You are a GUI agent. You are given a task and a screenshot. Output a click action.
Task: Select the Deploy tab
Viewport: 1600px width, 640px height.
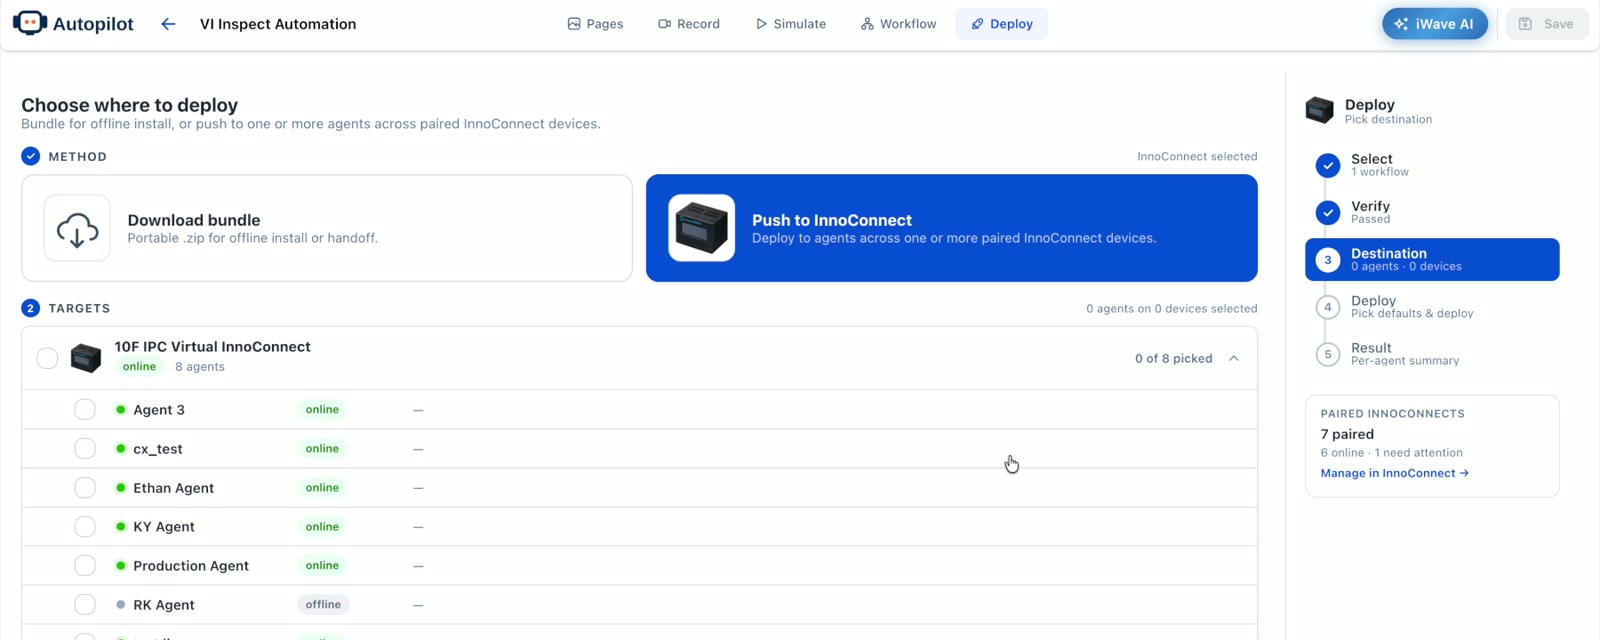click(x=1001, y=24)
